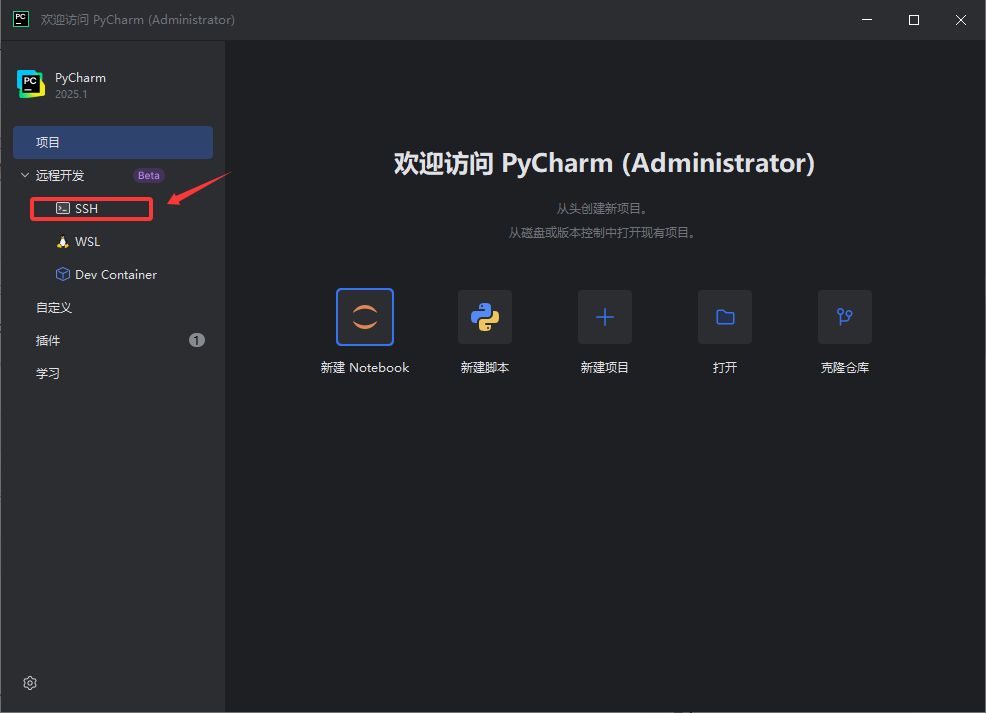Click the WSL penguin icon
Image resolution: width=986 pixels, height=713 pixels.
click(63, 241)
